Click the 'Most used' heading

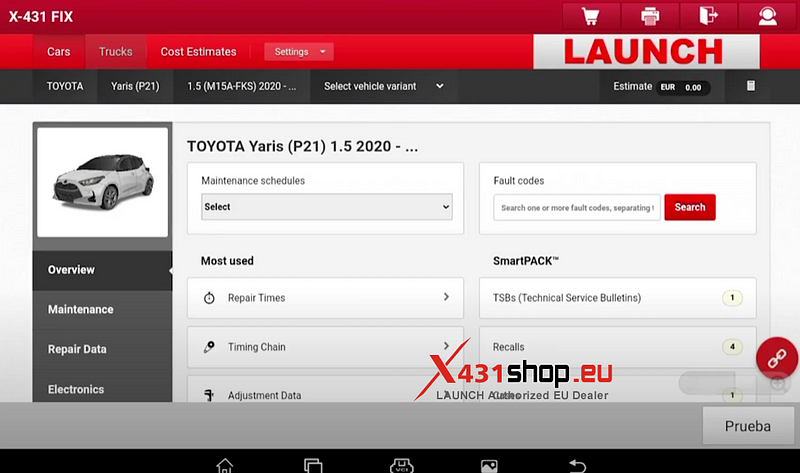click(x=227, y=261)
